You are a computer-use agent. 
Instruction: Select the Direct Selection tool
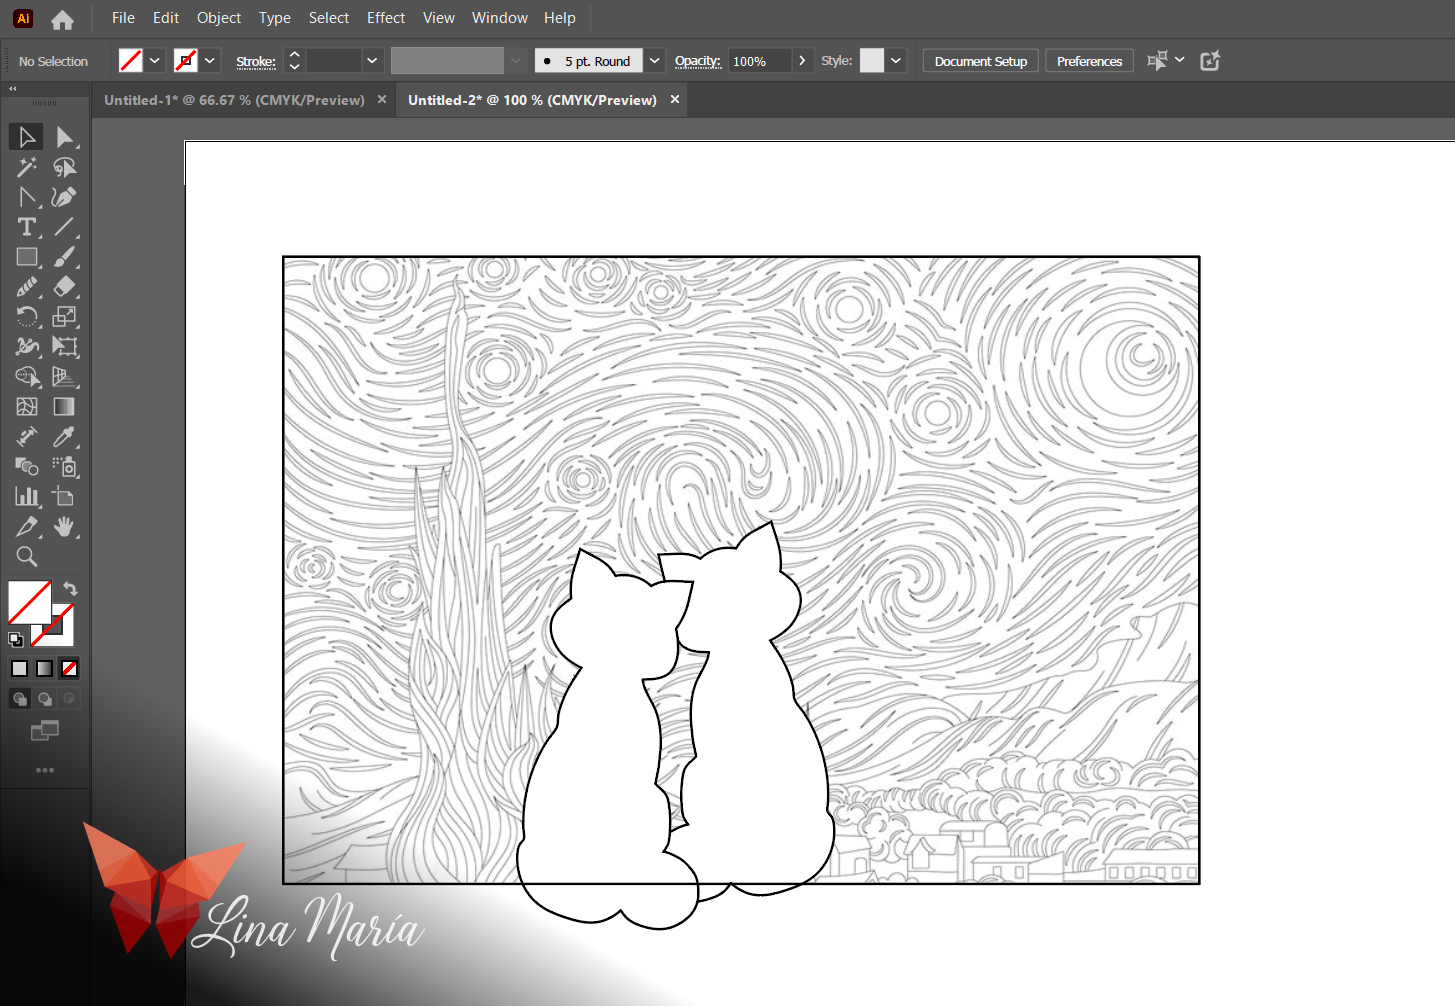(x=64, y=137)
